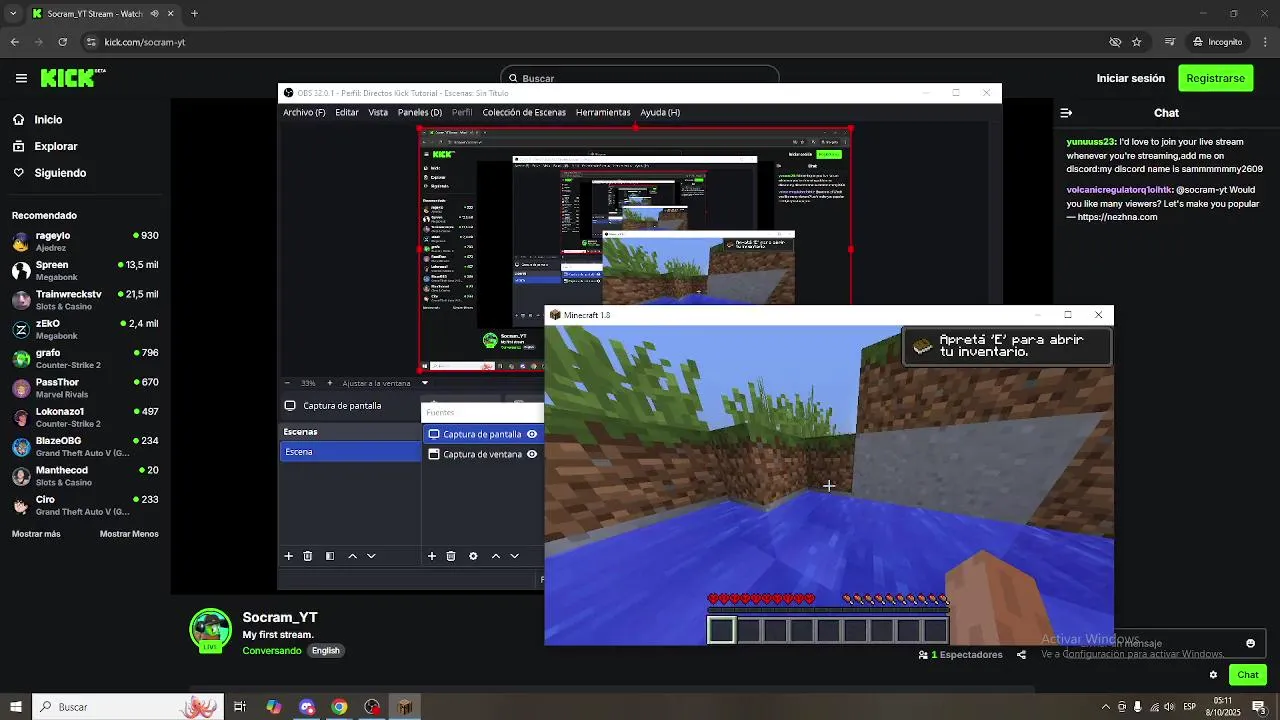This screenshot has width=1280, height=720.
Task: Open source properties gear in Fuentes
Action: (473, 556)
